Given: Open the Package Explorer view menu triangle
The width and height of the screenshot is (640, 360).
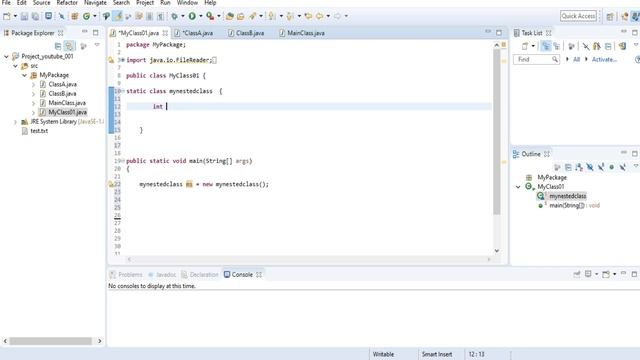Looking at the screenshot, I should click(97, 45).
